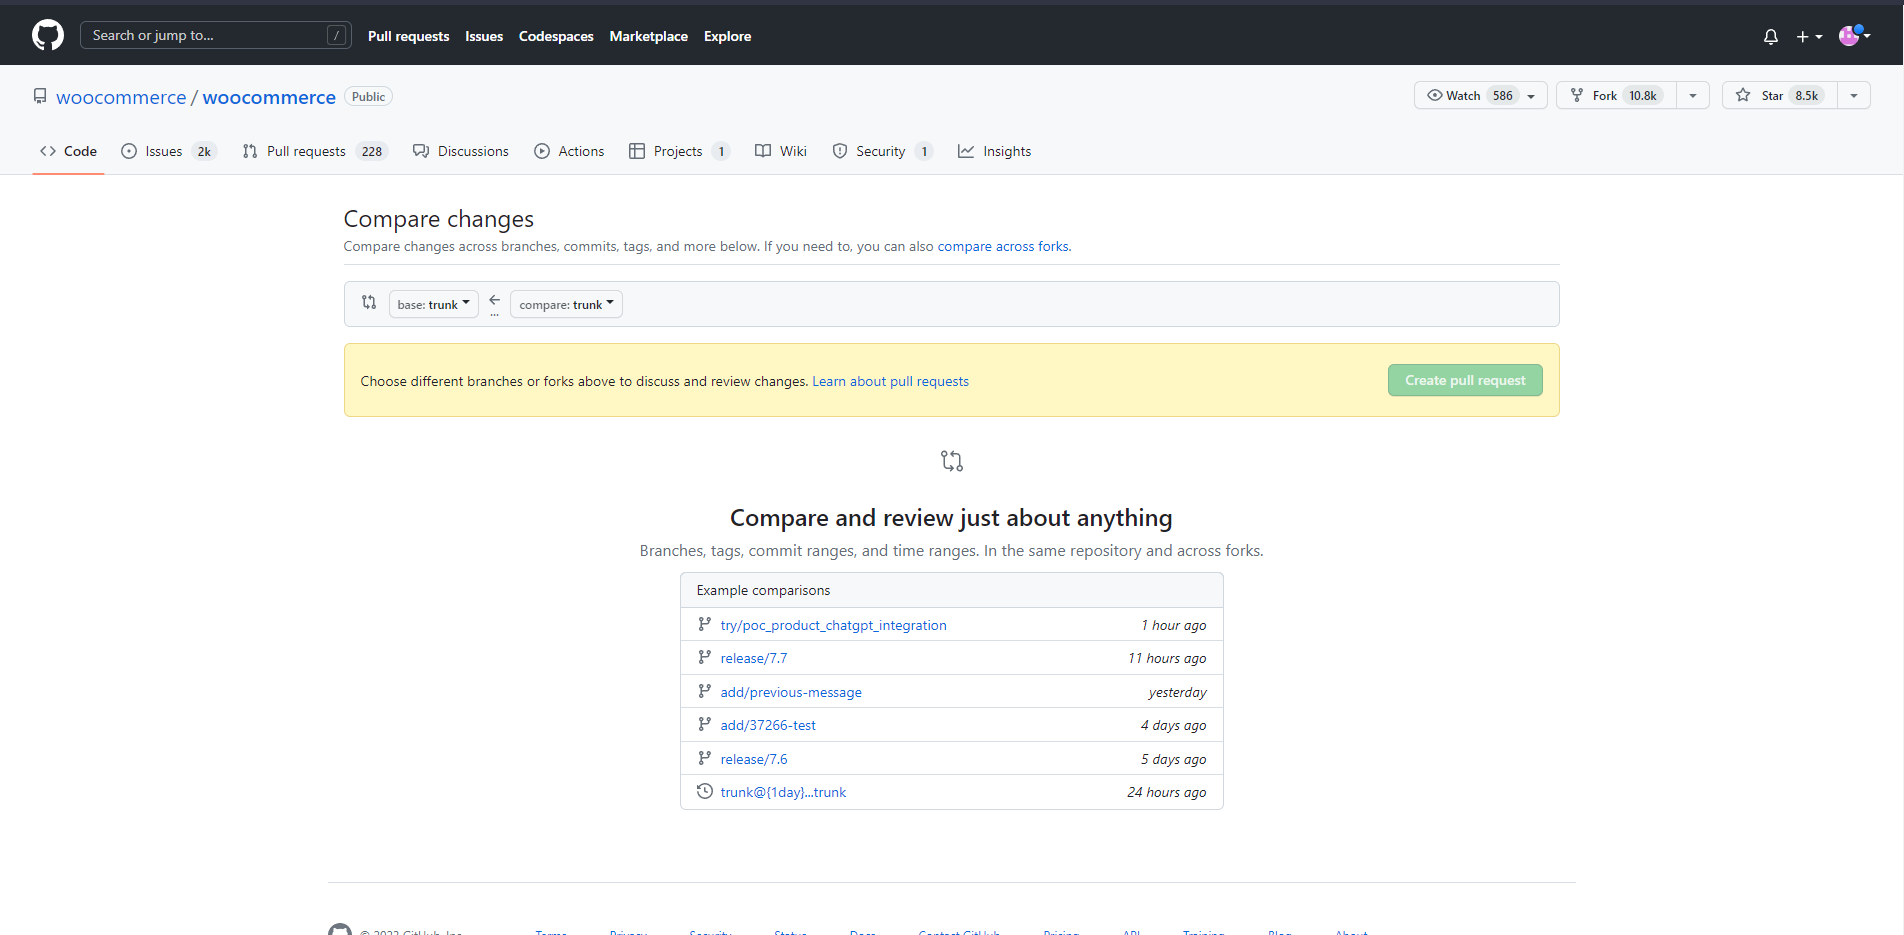Open Pull requests from the top navigation
Screen dimensions: 1904x935
(408, 36)
